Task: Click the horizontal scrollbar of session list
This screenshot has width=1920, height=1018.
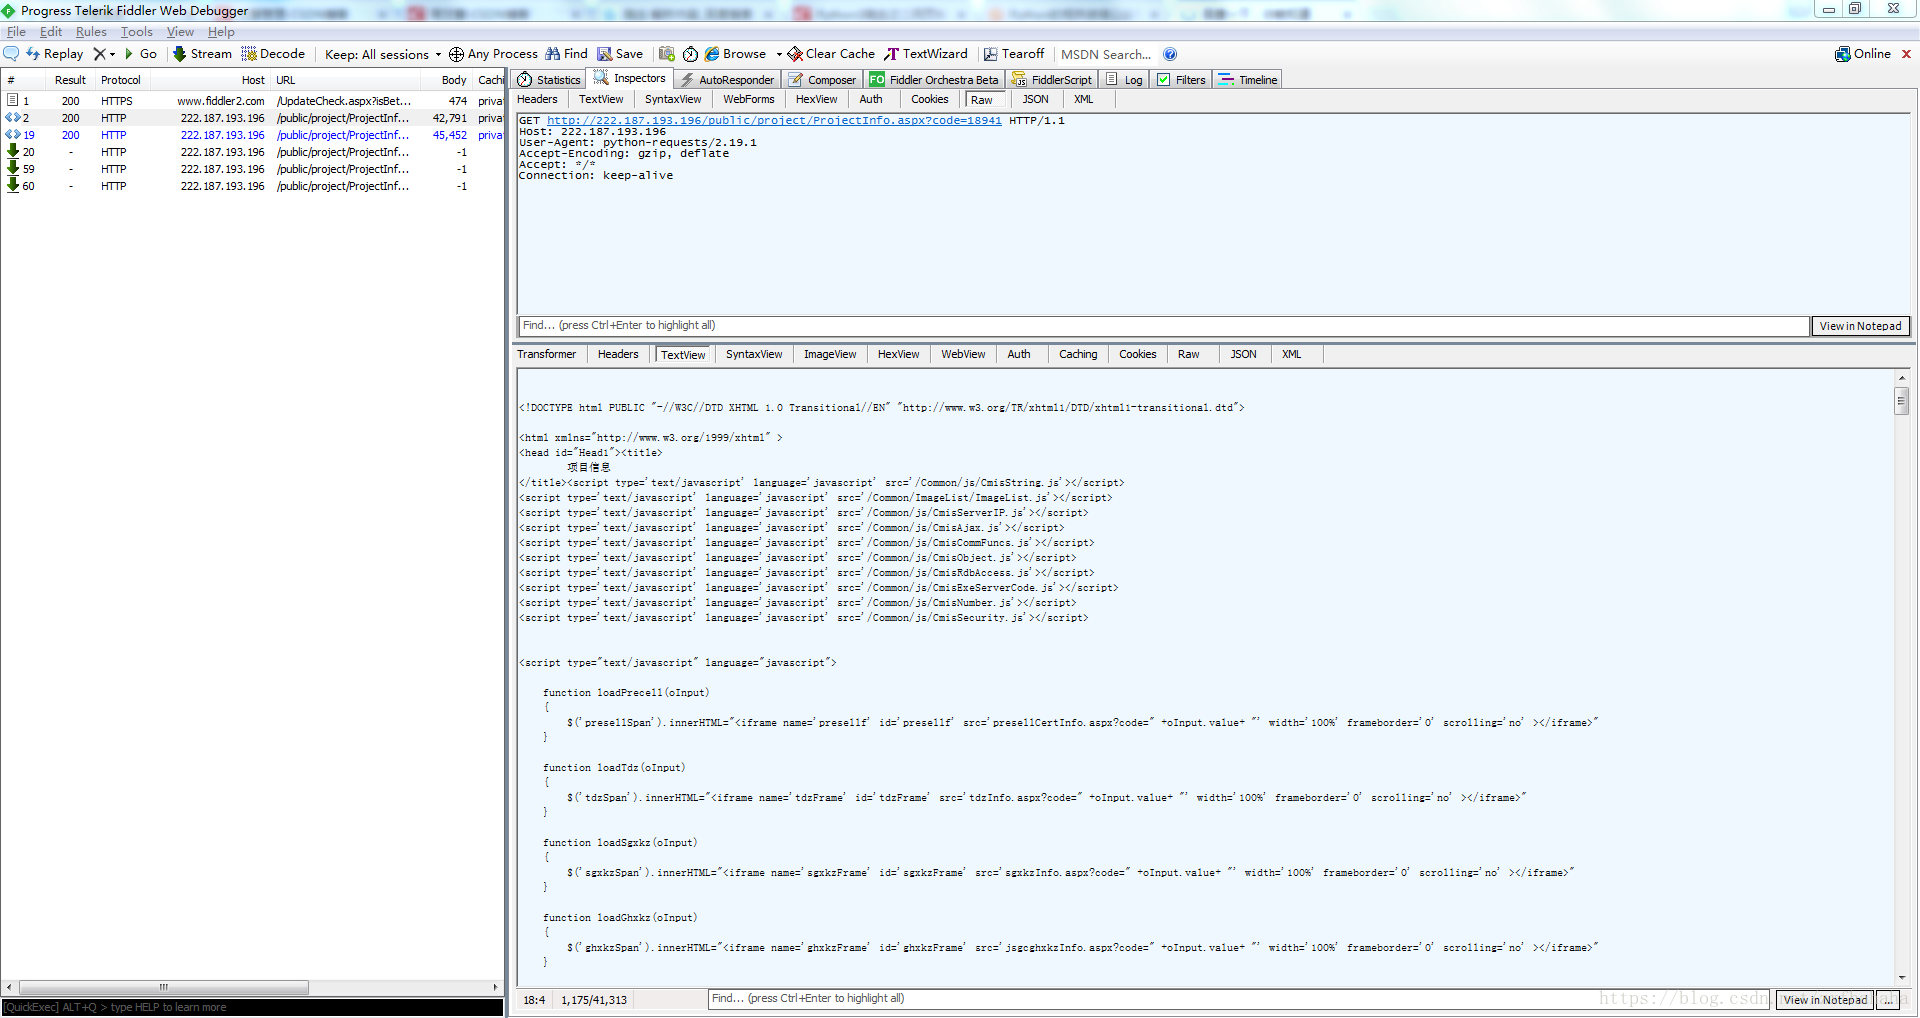Action: point(163,987)
